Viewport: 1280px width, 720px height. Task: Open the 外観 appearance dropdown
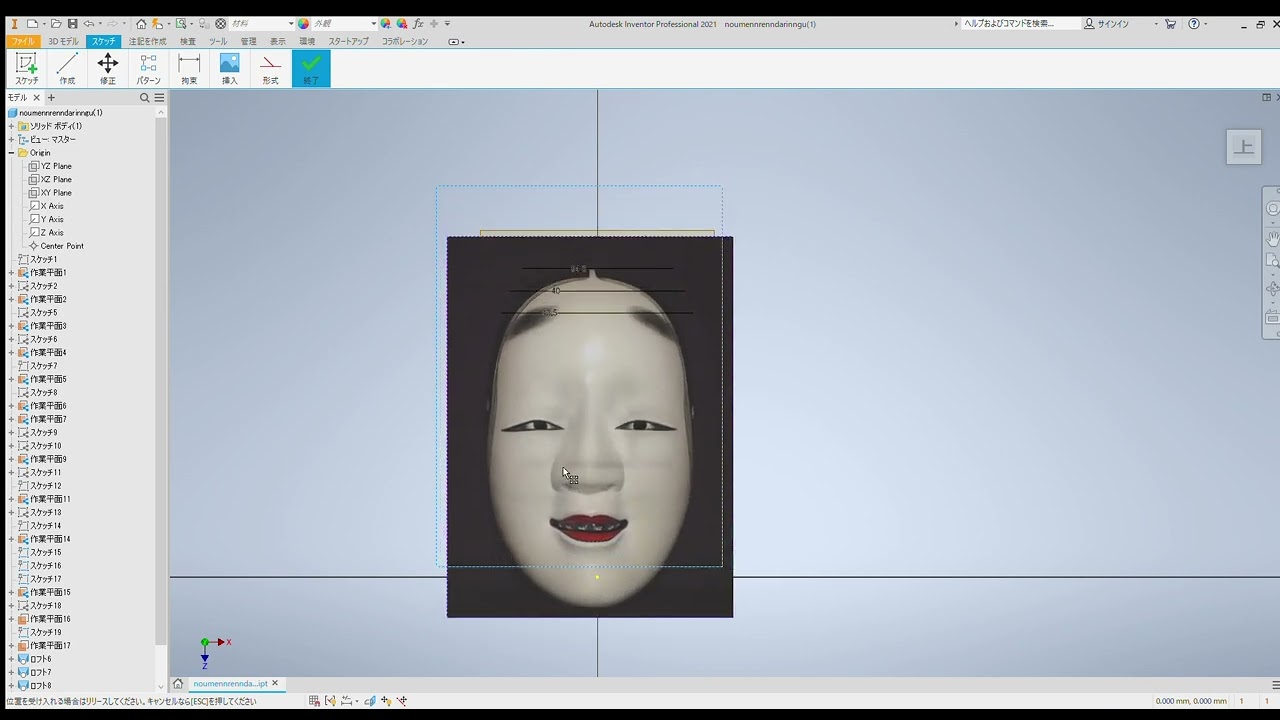[345, 24]
